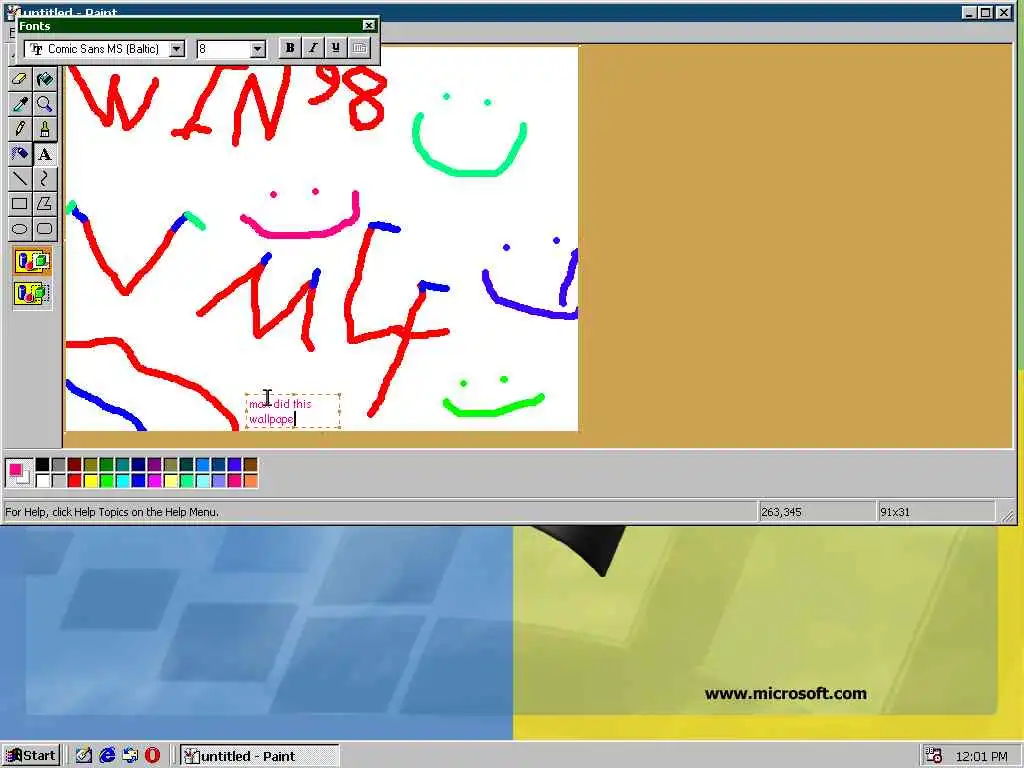Pick the orange color swatch
The width and height of the screenshot is (1024, 768).
tap(251, 481)
